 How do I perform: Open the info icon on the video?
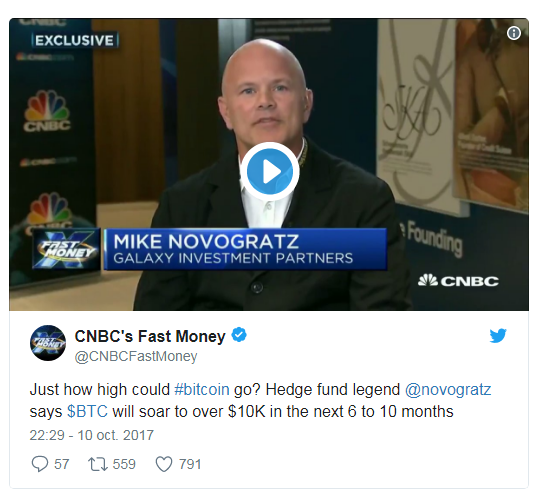tap(514, 33)
